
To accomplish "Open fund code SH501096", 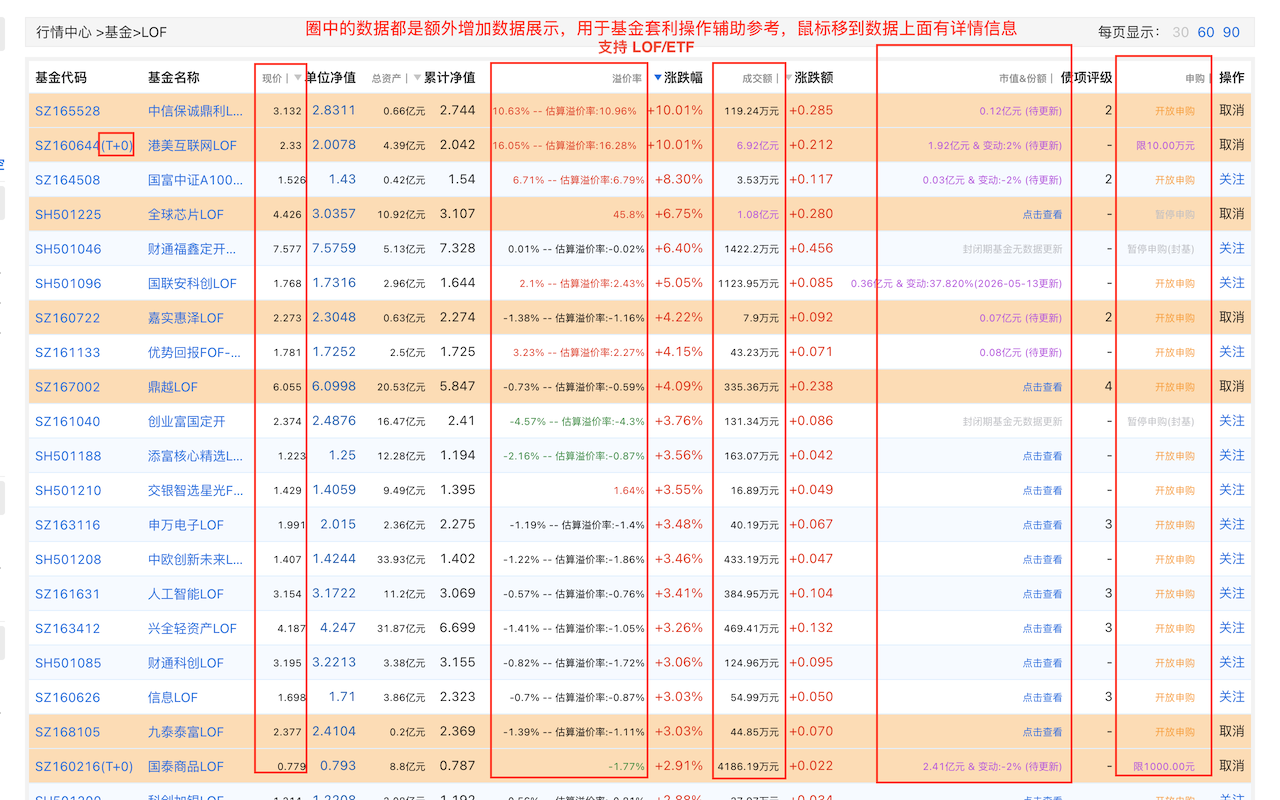I will point(68,283).
